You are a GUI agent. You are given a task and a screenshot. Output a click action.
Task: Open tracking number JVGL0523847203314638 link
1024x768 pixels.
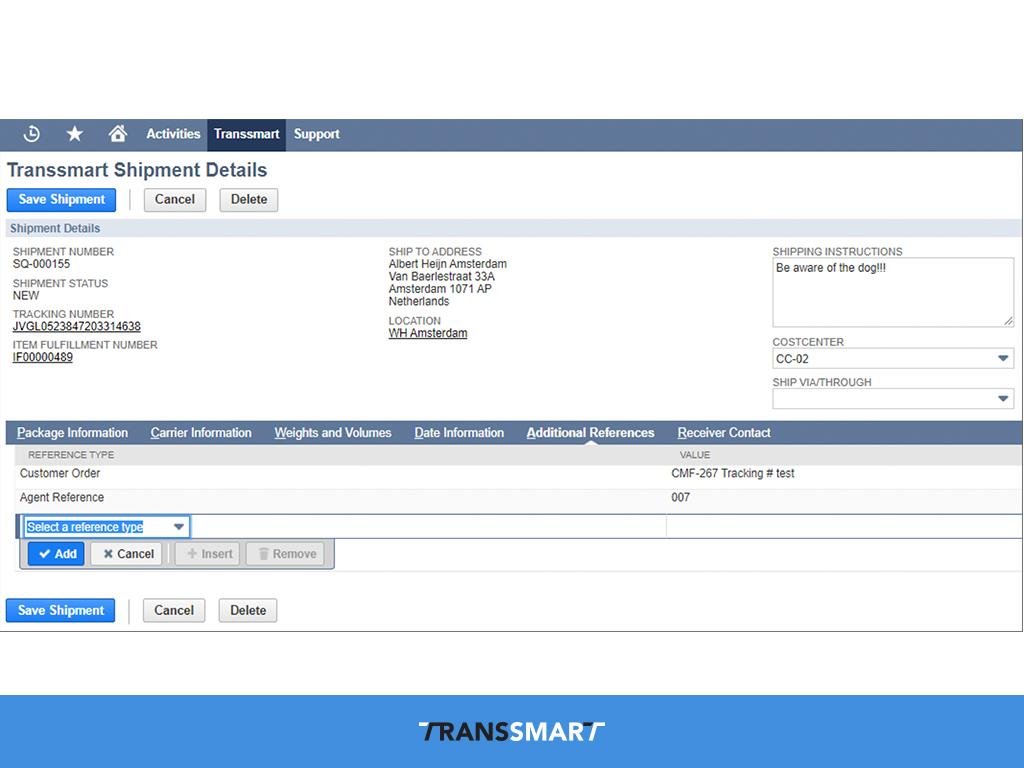76,327
